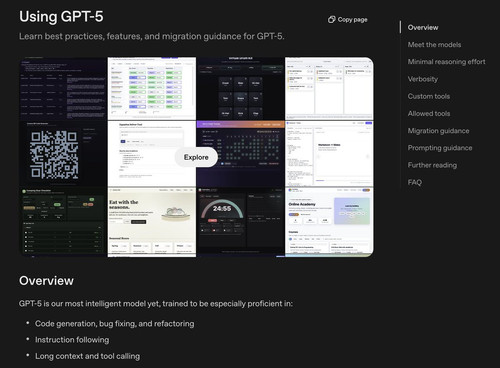Click the Copy page icon

pyautogui.click(x=331, y=20)
